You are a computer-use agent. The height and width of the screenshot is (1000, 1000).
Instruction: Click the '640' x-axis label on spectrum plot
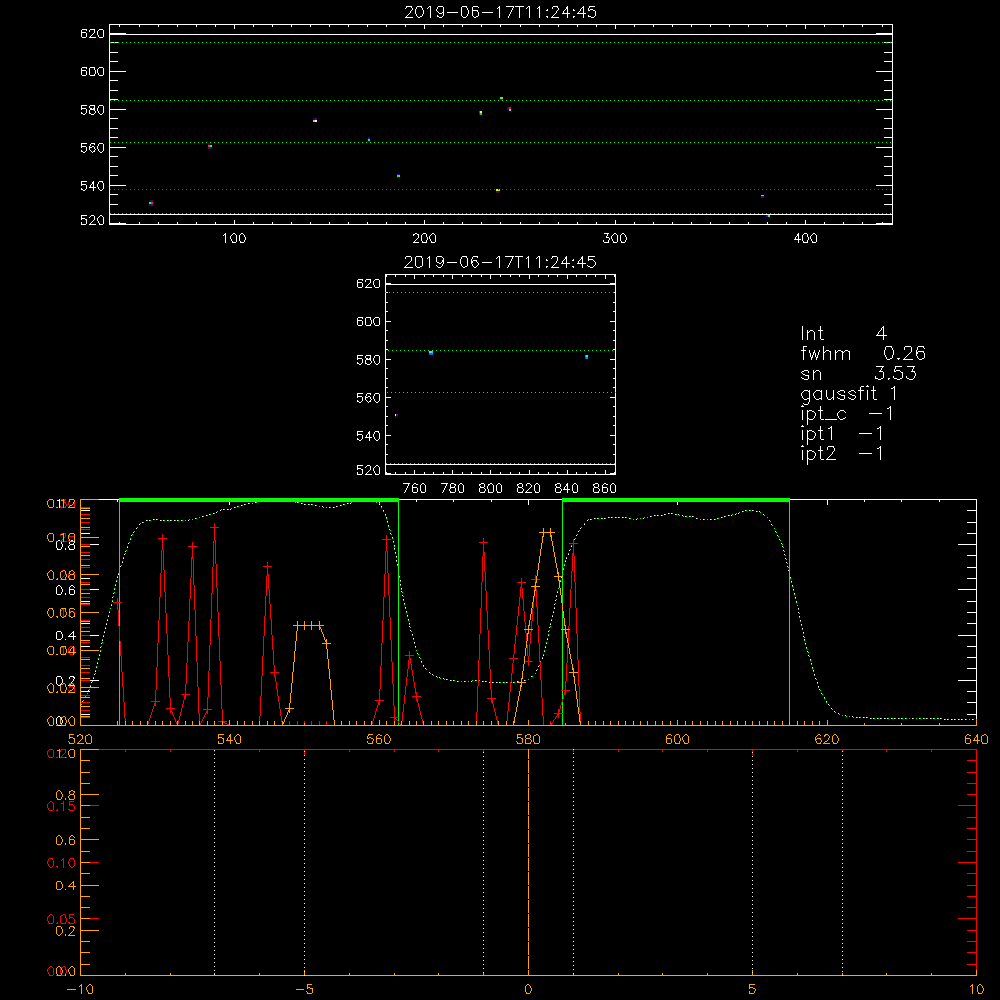976,739
